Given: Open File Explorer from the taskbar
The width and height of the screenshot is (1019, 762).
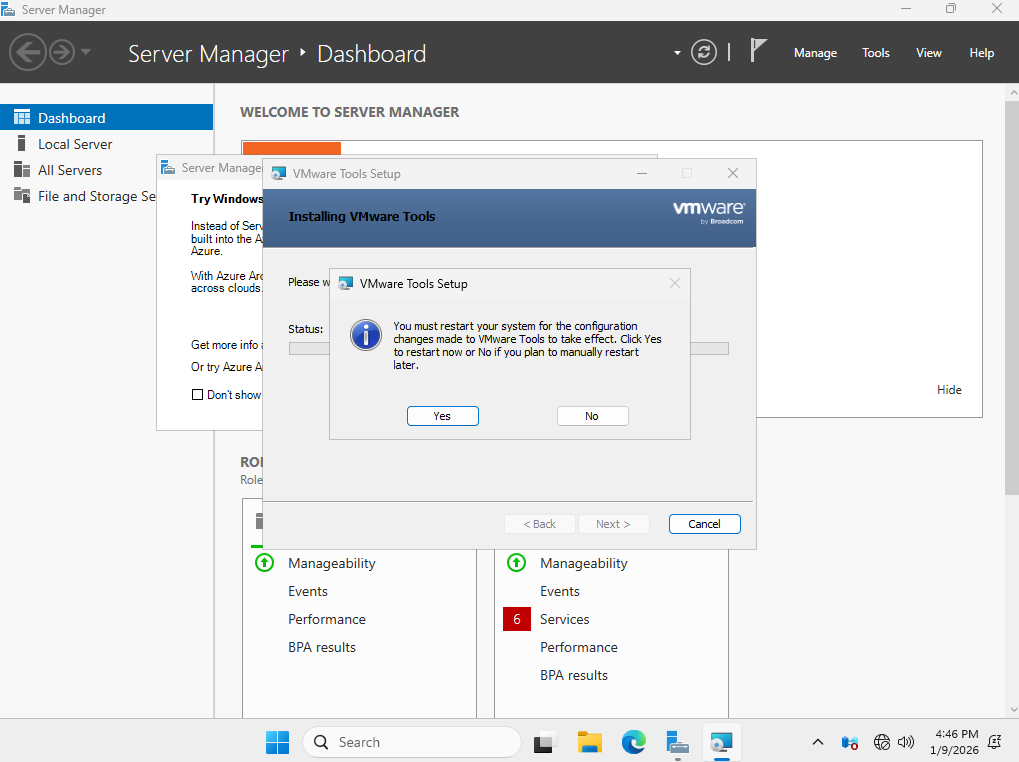Looking at the screenshot, I should tap(589, 742).
